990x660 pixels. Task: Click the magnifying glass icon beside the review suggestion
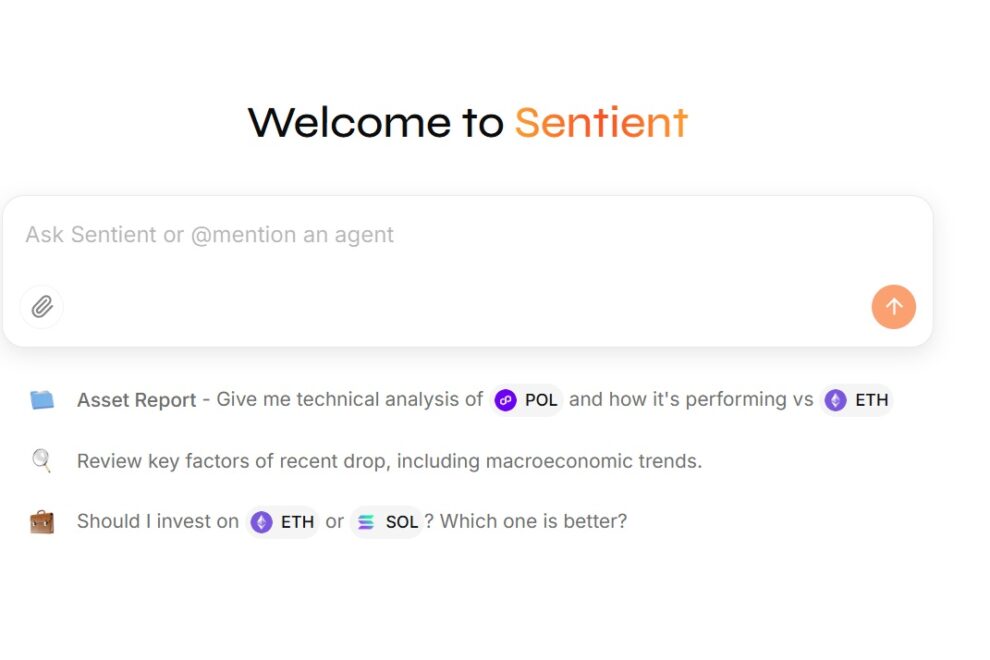coord(40,460)
